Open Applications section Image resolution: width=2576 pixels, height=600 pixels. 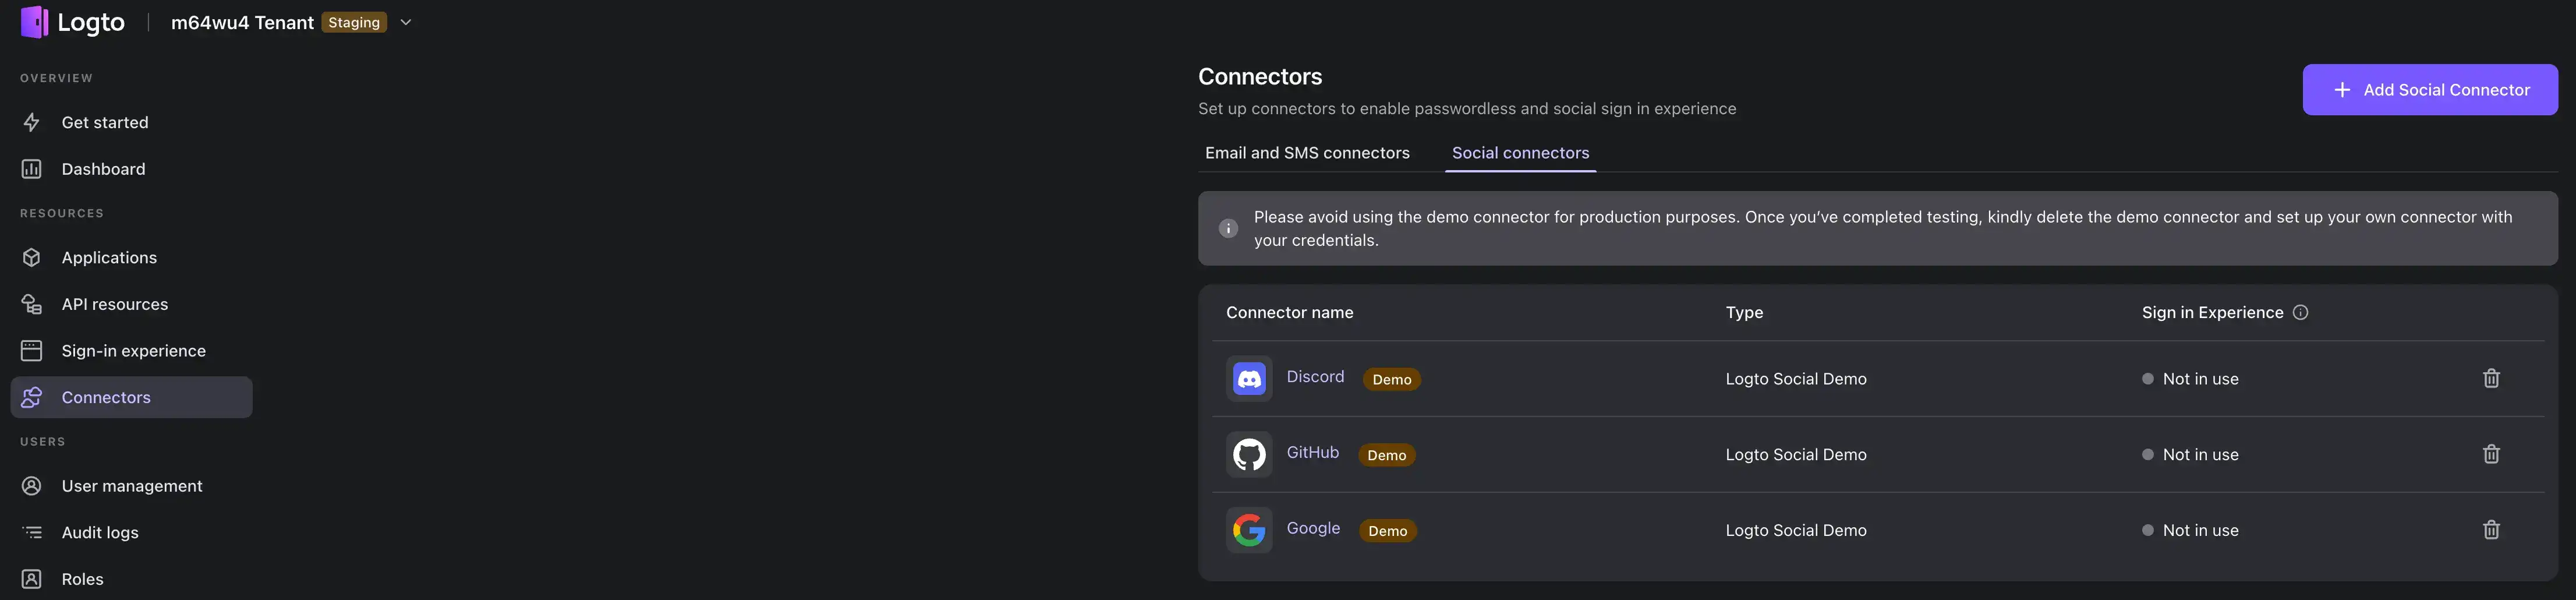(109, 257)
